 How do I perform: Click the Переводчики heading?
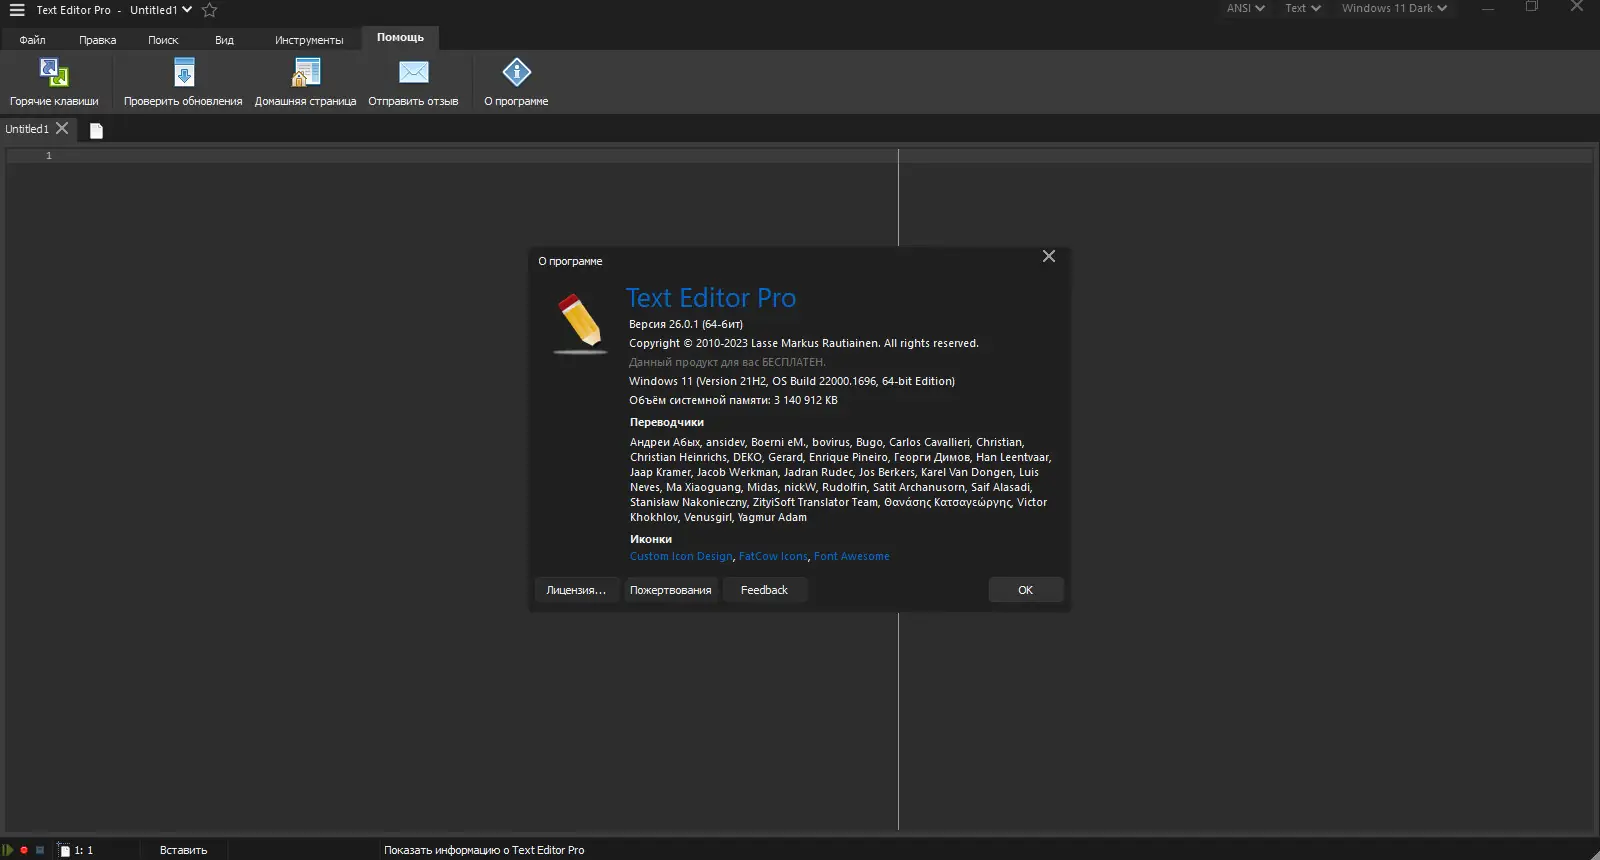[667, 422]
